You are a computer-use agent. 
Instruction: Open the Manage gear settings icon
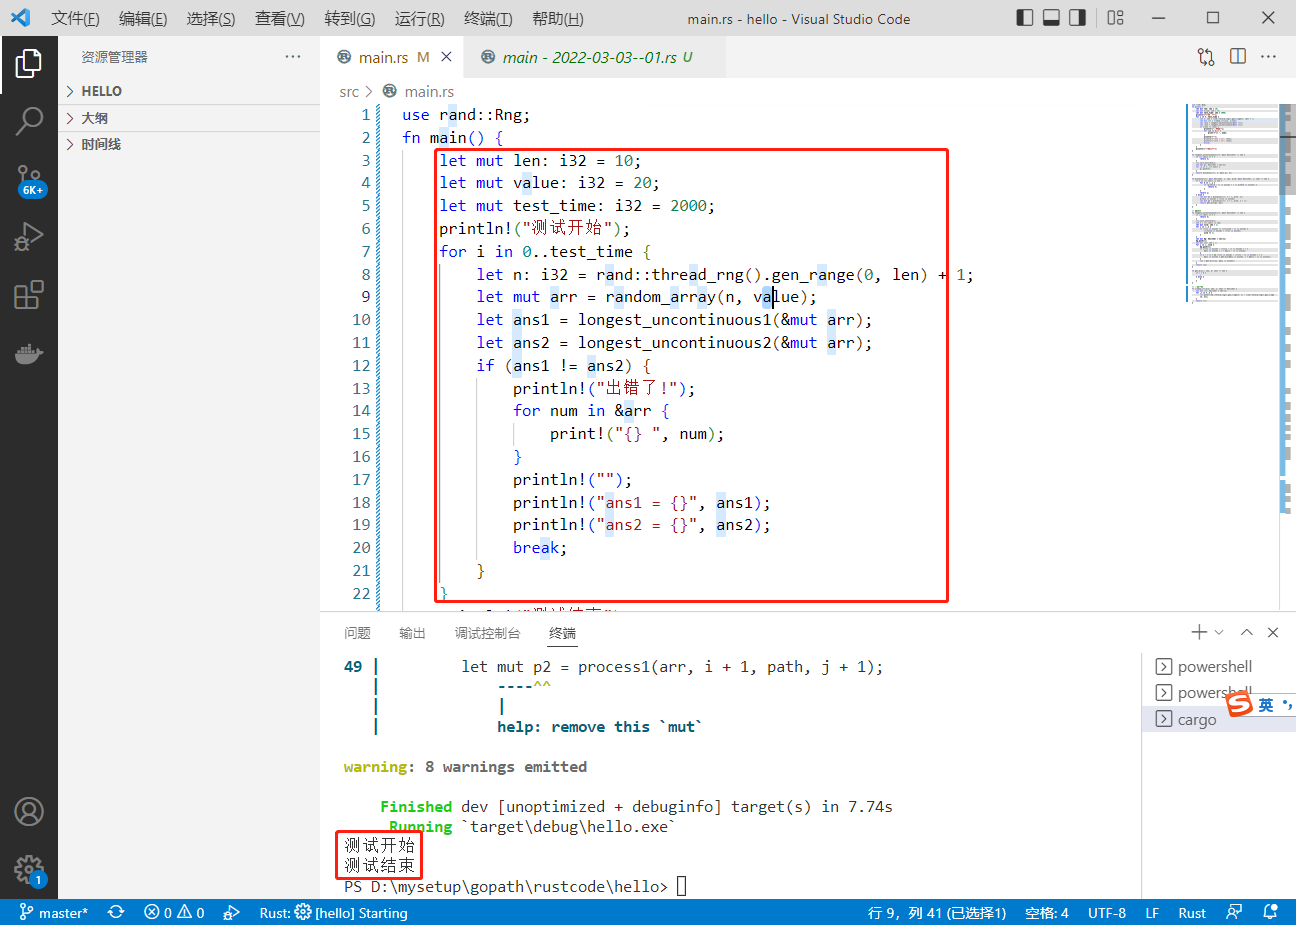point(29,869)
